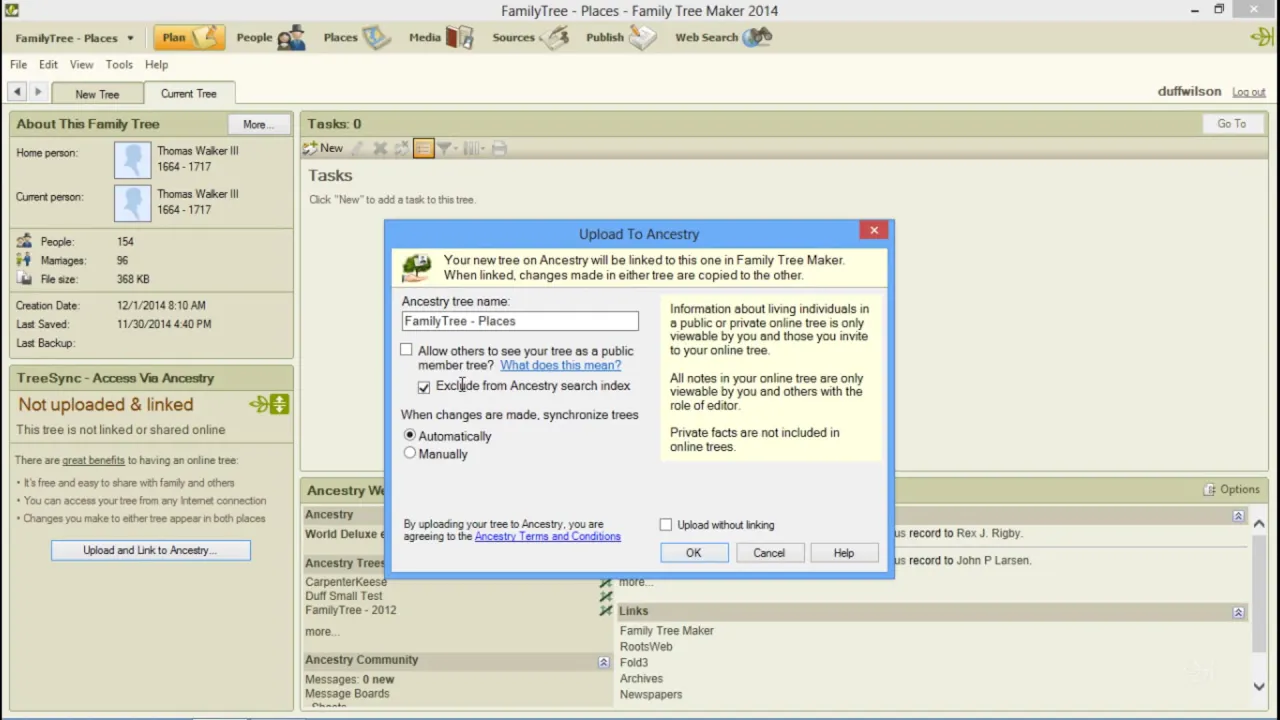Click the print tasks icon
Image resolution: width=1280 pixels, height=720 pixels.
pos(499,148)
